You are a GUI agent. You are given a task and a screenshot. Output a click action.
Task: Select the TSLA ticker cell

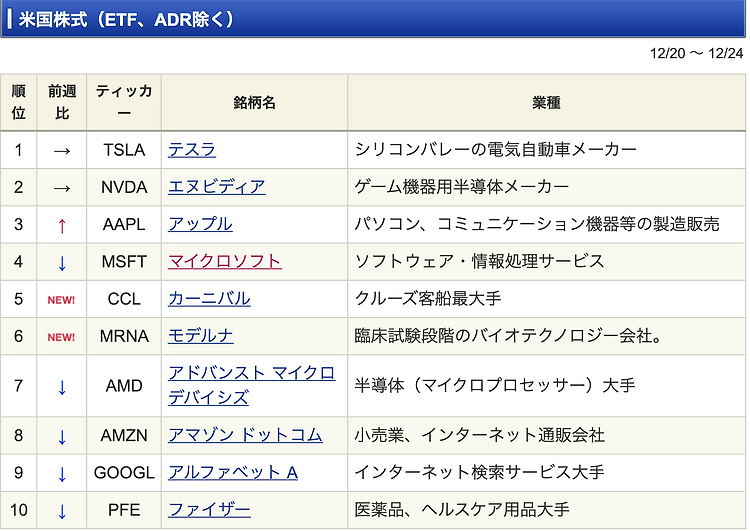point(124,150)
